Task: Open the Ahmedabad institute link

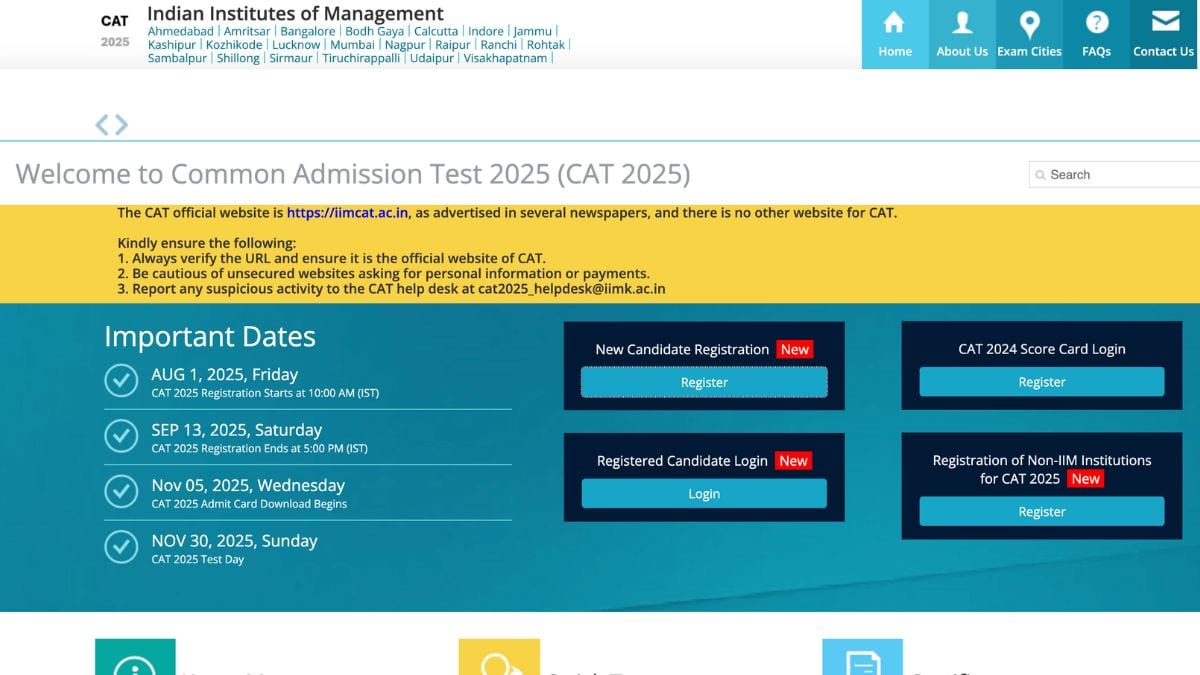Action: [x=181, y=32]
